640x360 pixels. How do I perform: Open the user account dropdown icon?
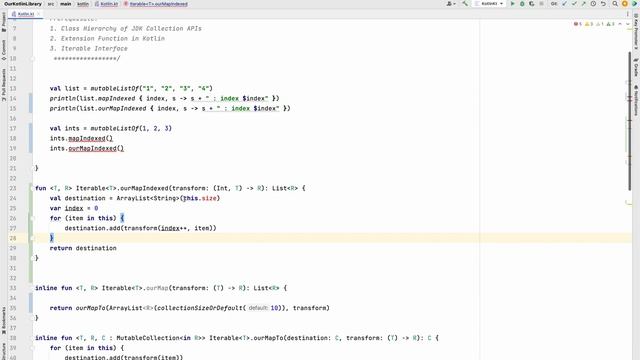(x=451, y=4)
